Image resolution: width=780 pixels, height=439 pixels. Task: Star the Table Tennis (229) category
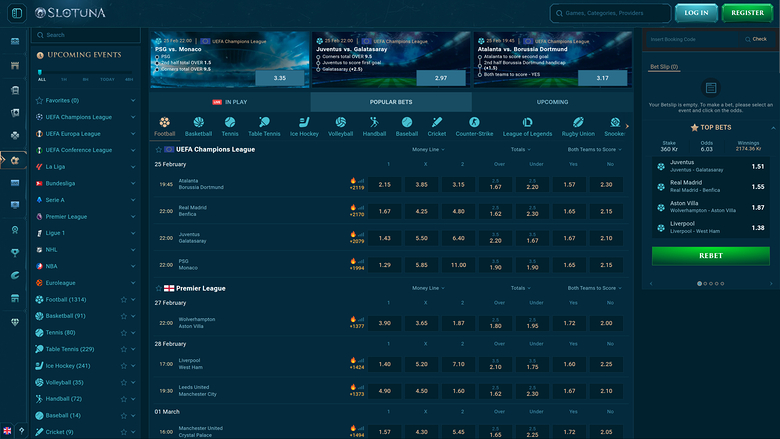point(124,349)
